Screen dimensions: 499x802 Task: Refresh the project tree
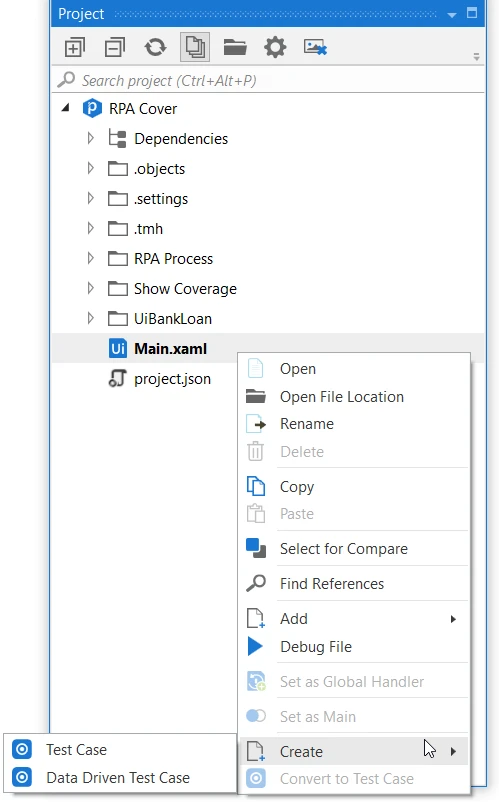pos(155,48)
